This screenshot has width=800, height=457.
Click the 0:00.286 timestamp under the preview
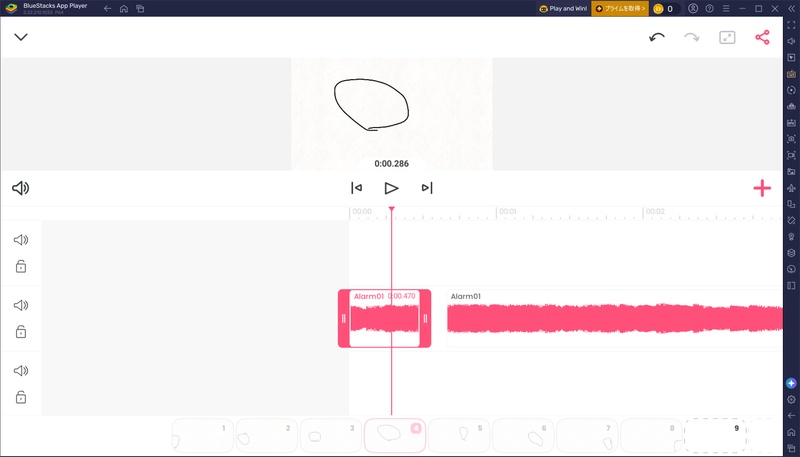[x=391, y=164]
